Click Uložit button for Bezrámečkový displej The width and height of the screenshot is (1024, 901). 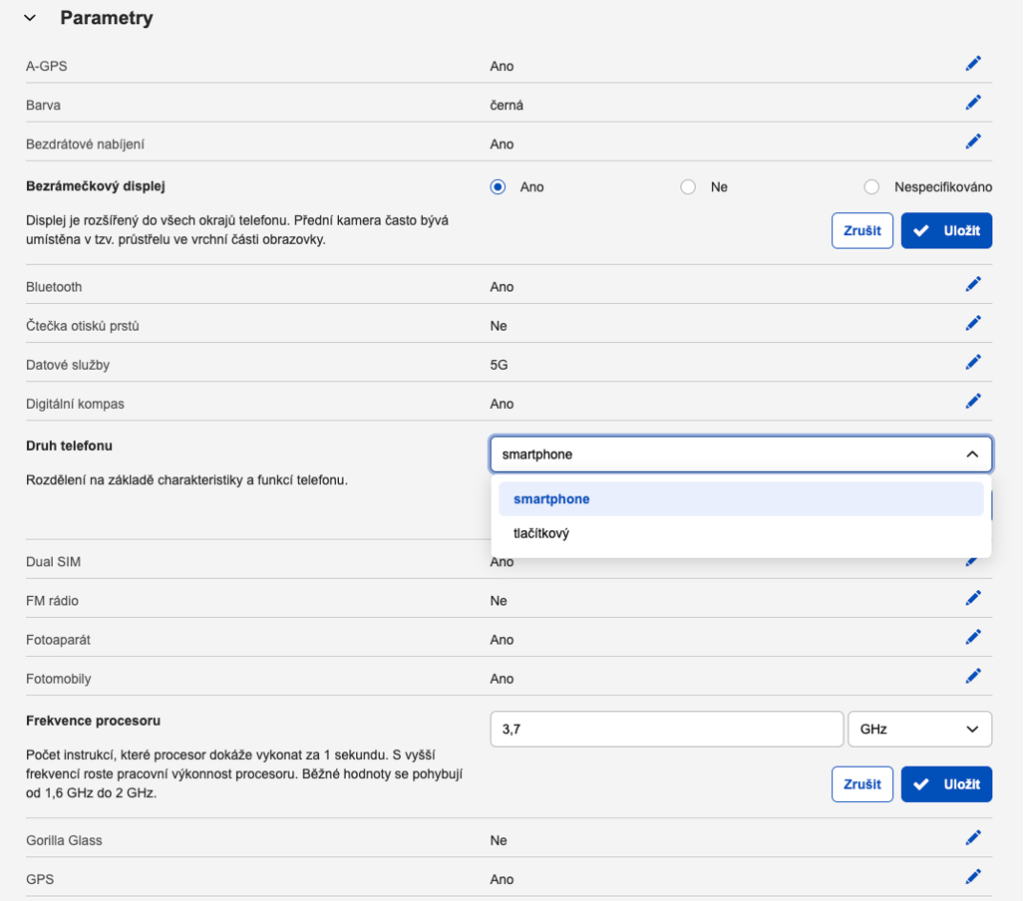[946, 231]
